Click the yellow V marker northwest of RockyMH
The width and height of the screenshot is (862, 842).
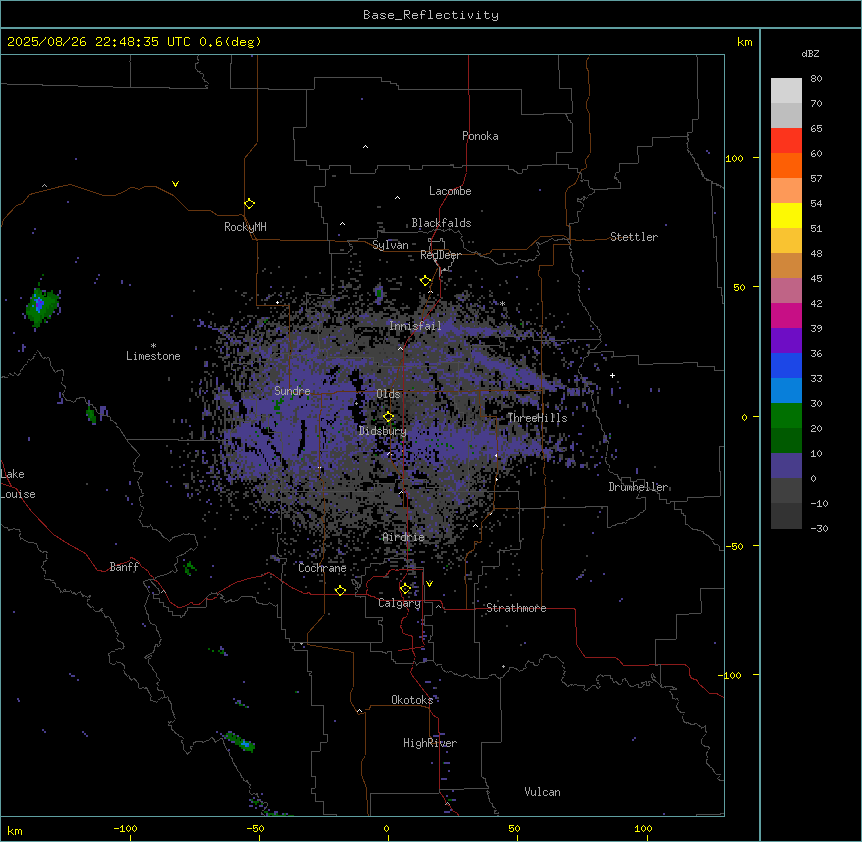click(x=175, y=184)
